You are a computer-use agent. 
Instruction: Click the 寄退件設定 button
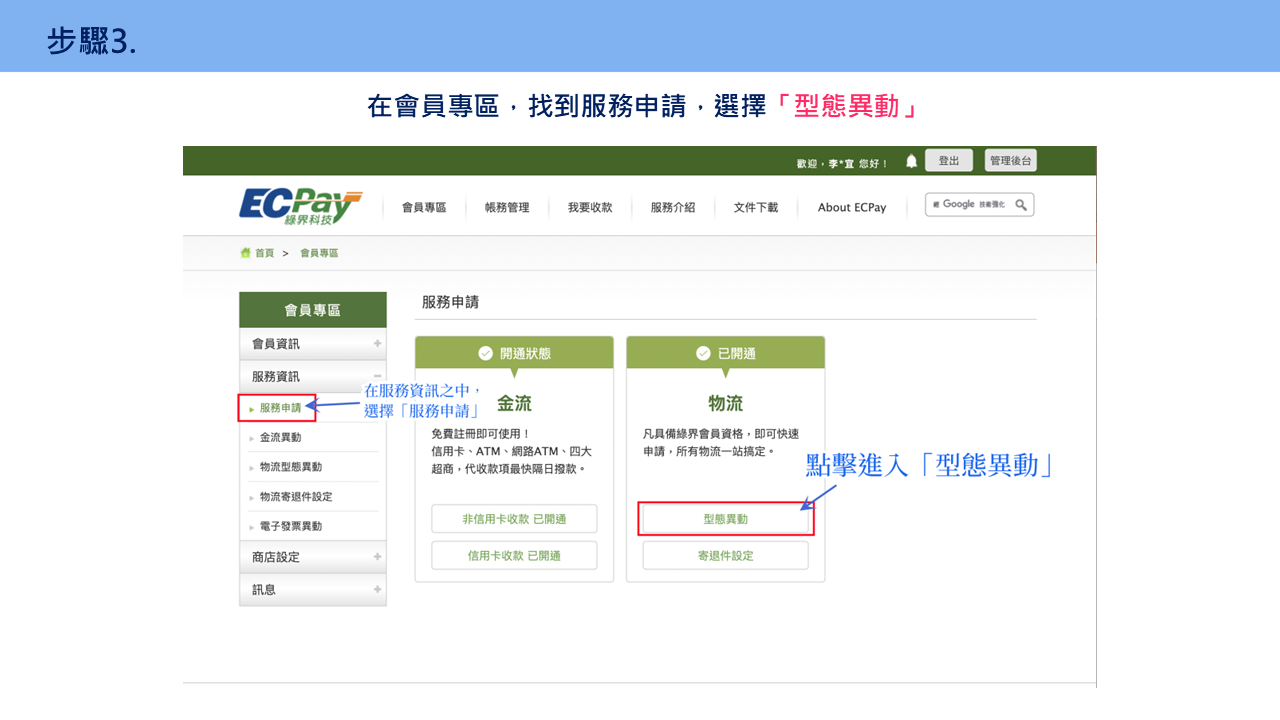pos(726,556)
